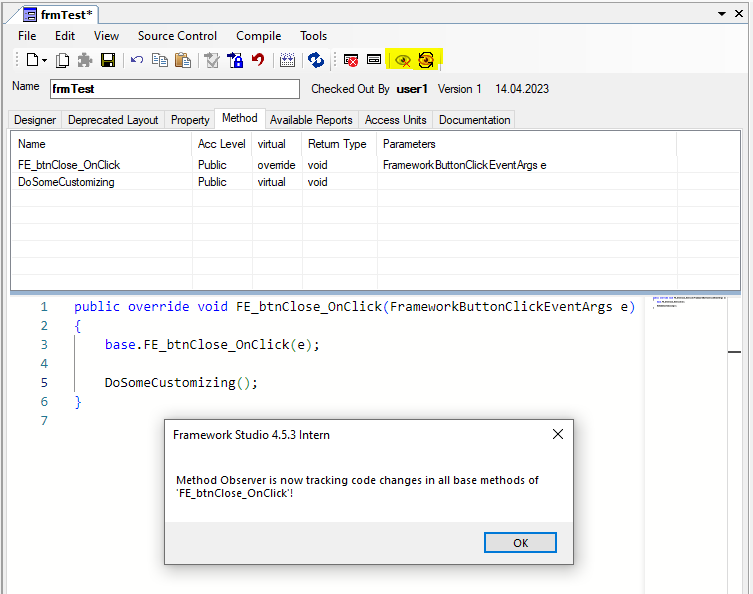
Task: Click the red undo checkout arrow
Action: click(258, 60)
